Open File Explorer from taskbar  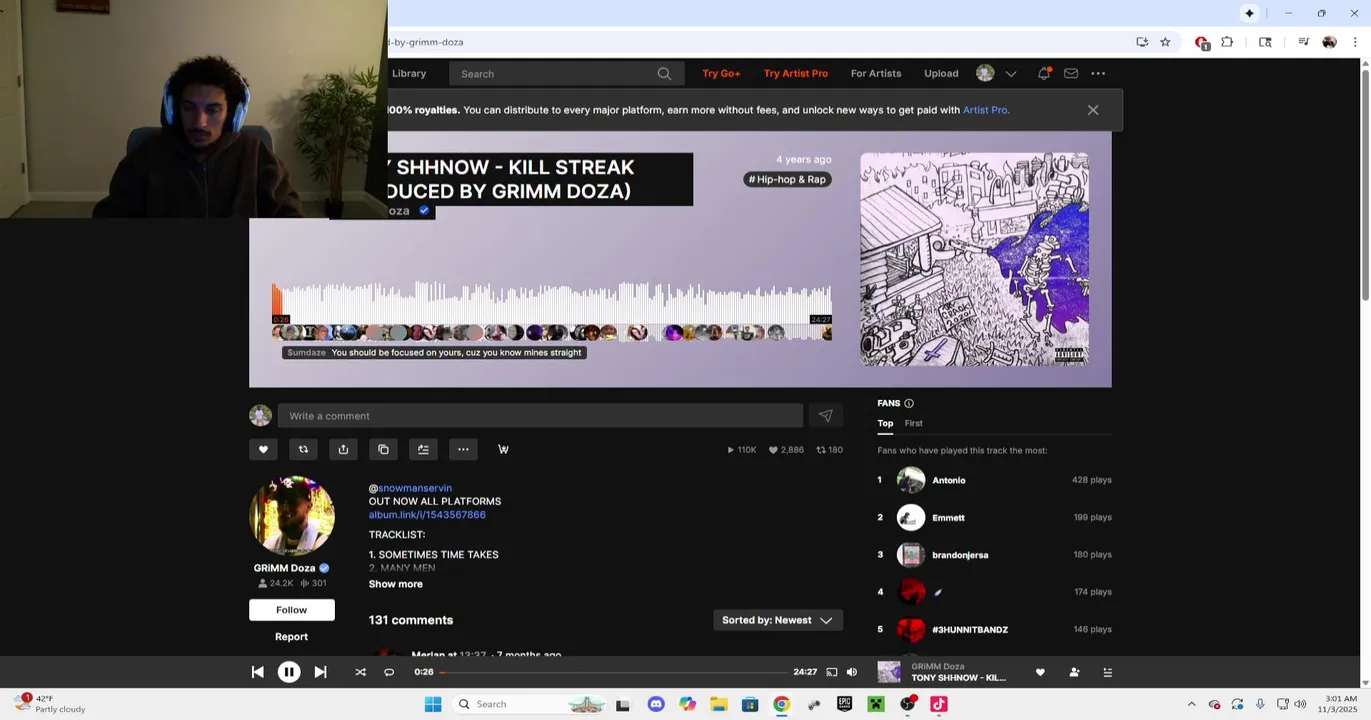click(718, 704)
